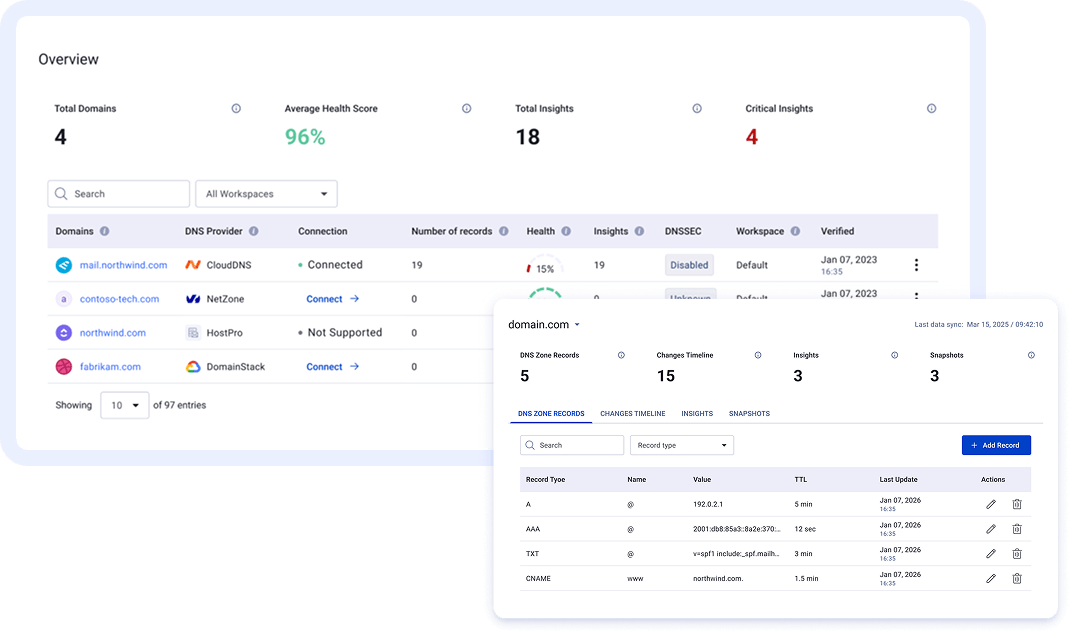Click the Record Type column header
The image size is (1078, 640).
[x=545, y=480]
